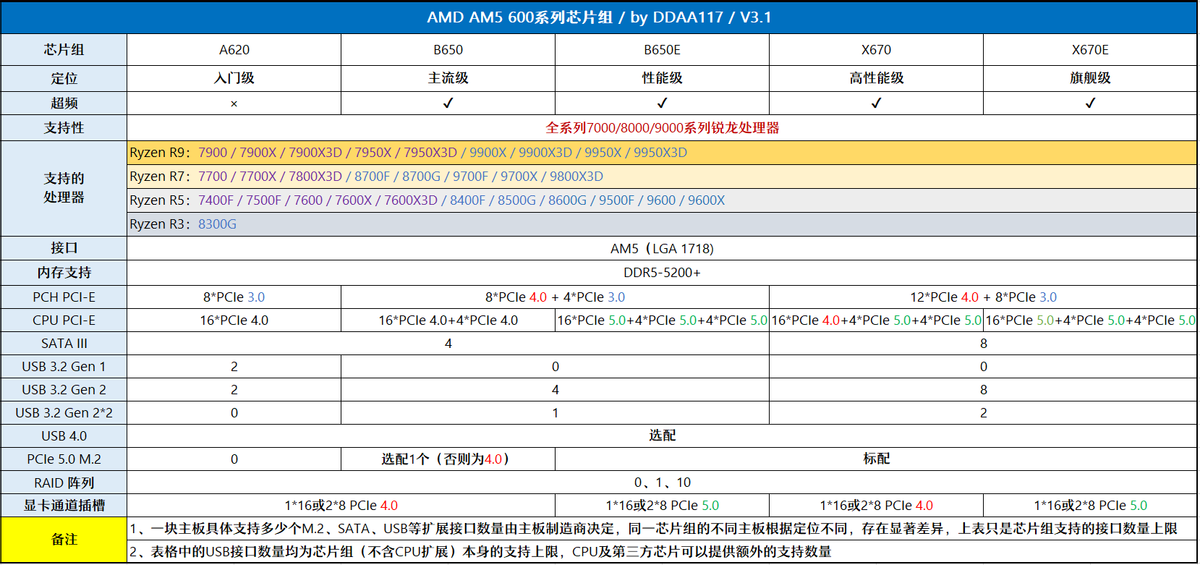Select the 'AM5 (LGA 1718)' cell
Viewport: 1200px width, 565px height.
662,248
